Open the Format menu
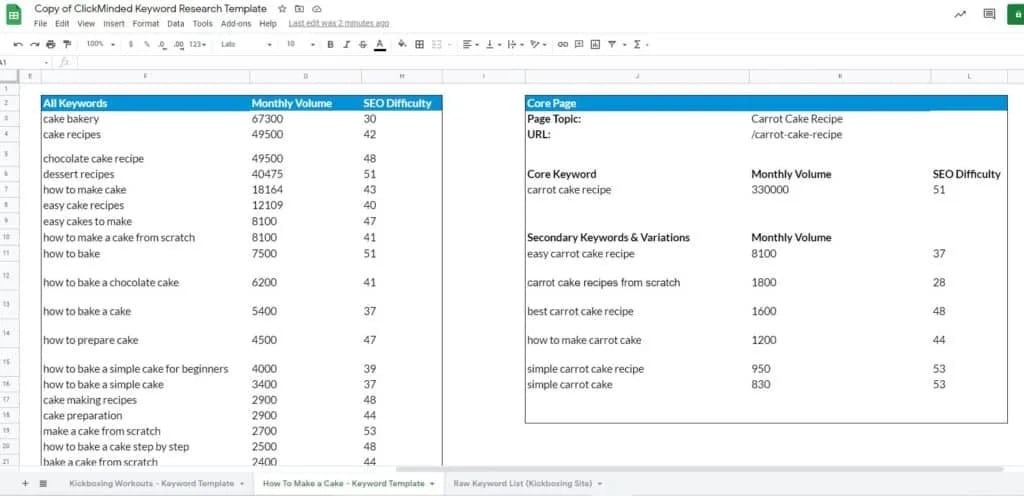1024x496 pixels. (x=145, y=23)
